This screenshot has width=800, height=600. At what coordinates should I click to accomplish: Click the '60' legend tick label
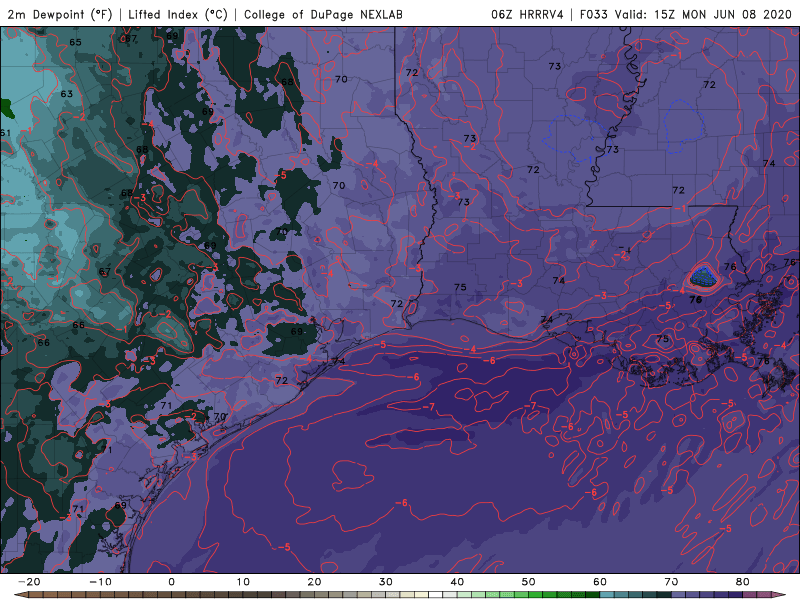(600, 582)
